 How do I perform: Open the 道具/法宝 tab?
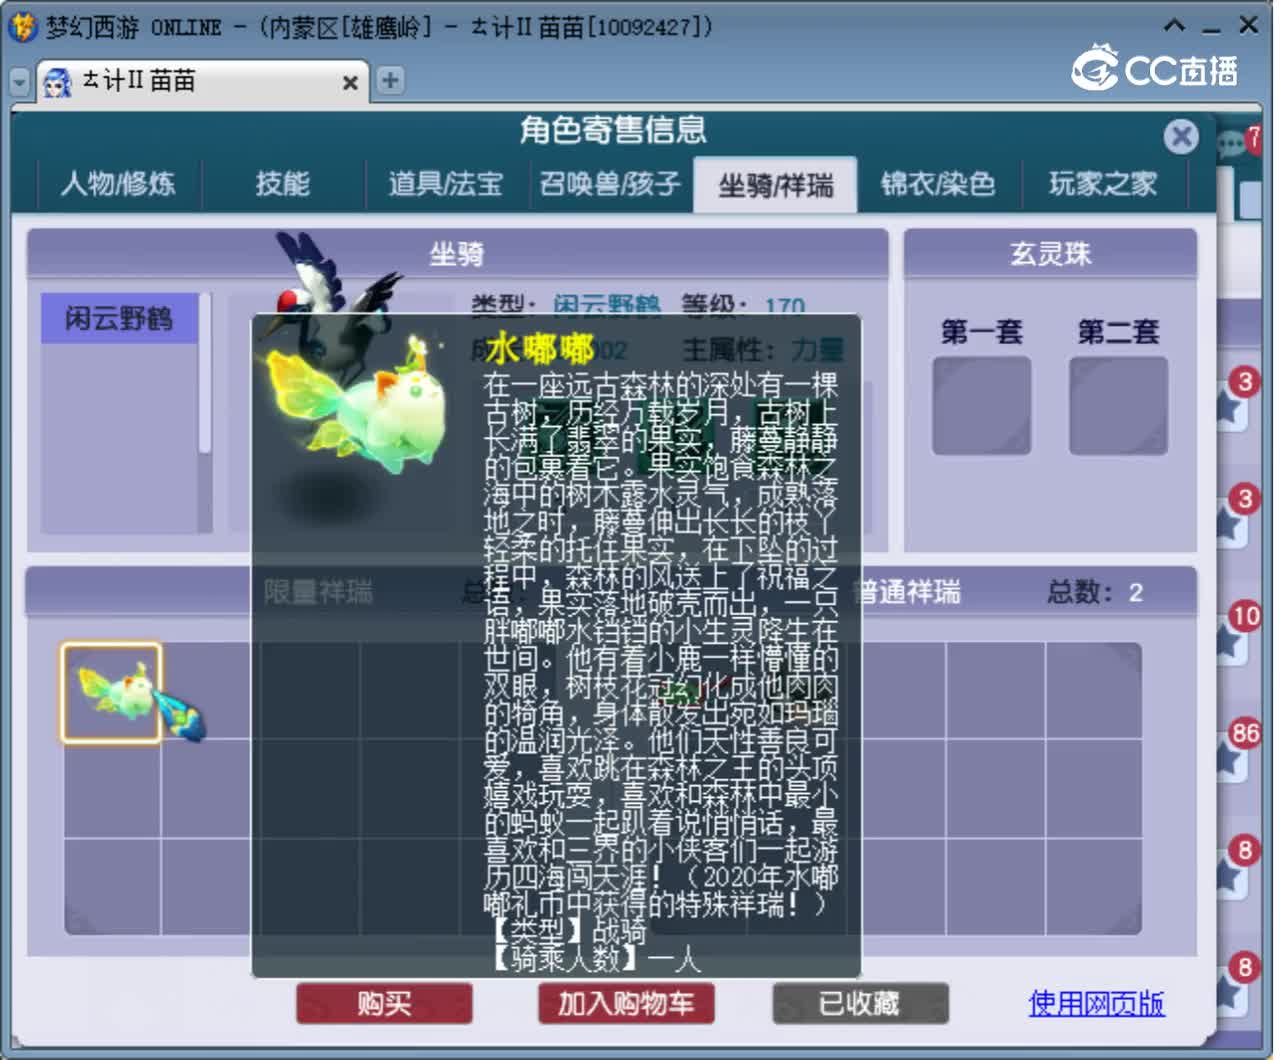(446, 184)
